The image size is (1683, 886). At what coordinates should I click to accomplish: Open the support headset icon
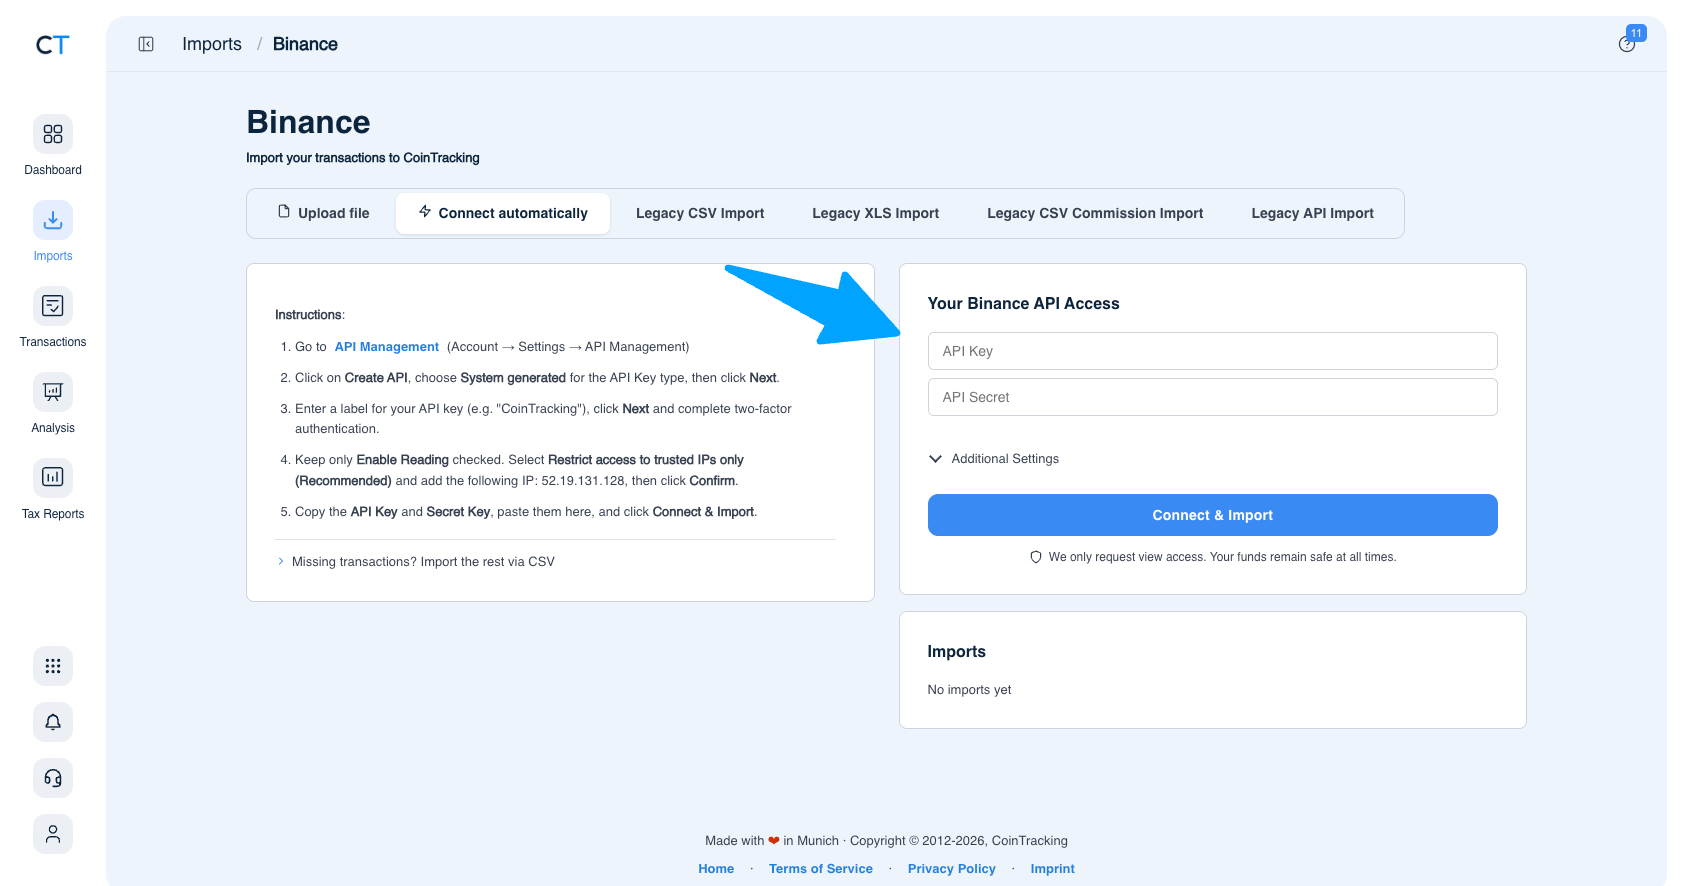click(x=53, y=778)
